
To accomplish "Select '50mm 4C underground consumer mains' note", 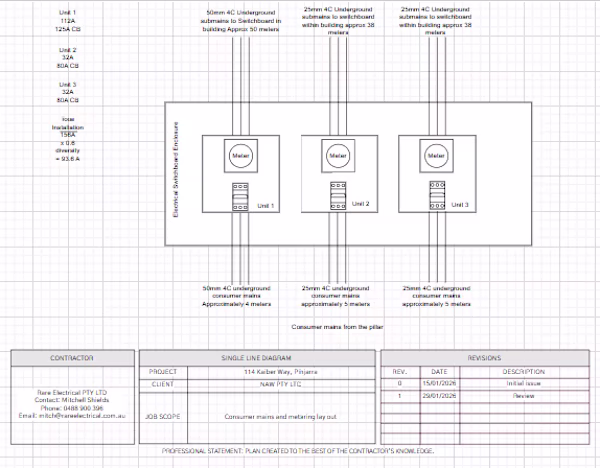I will [x=236, y=296].
